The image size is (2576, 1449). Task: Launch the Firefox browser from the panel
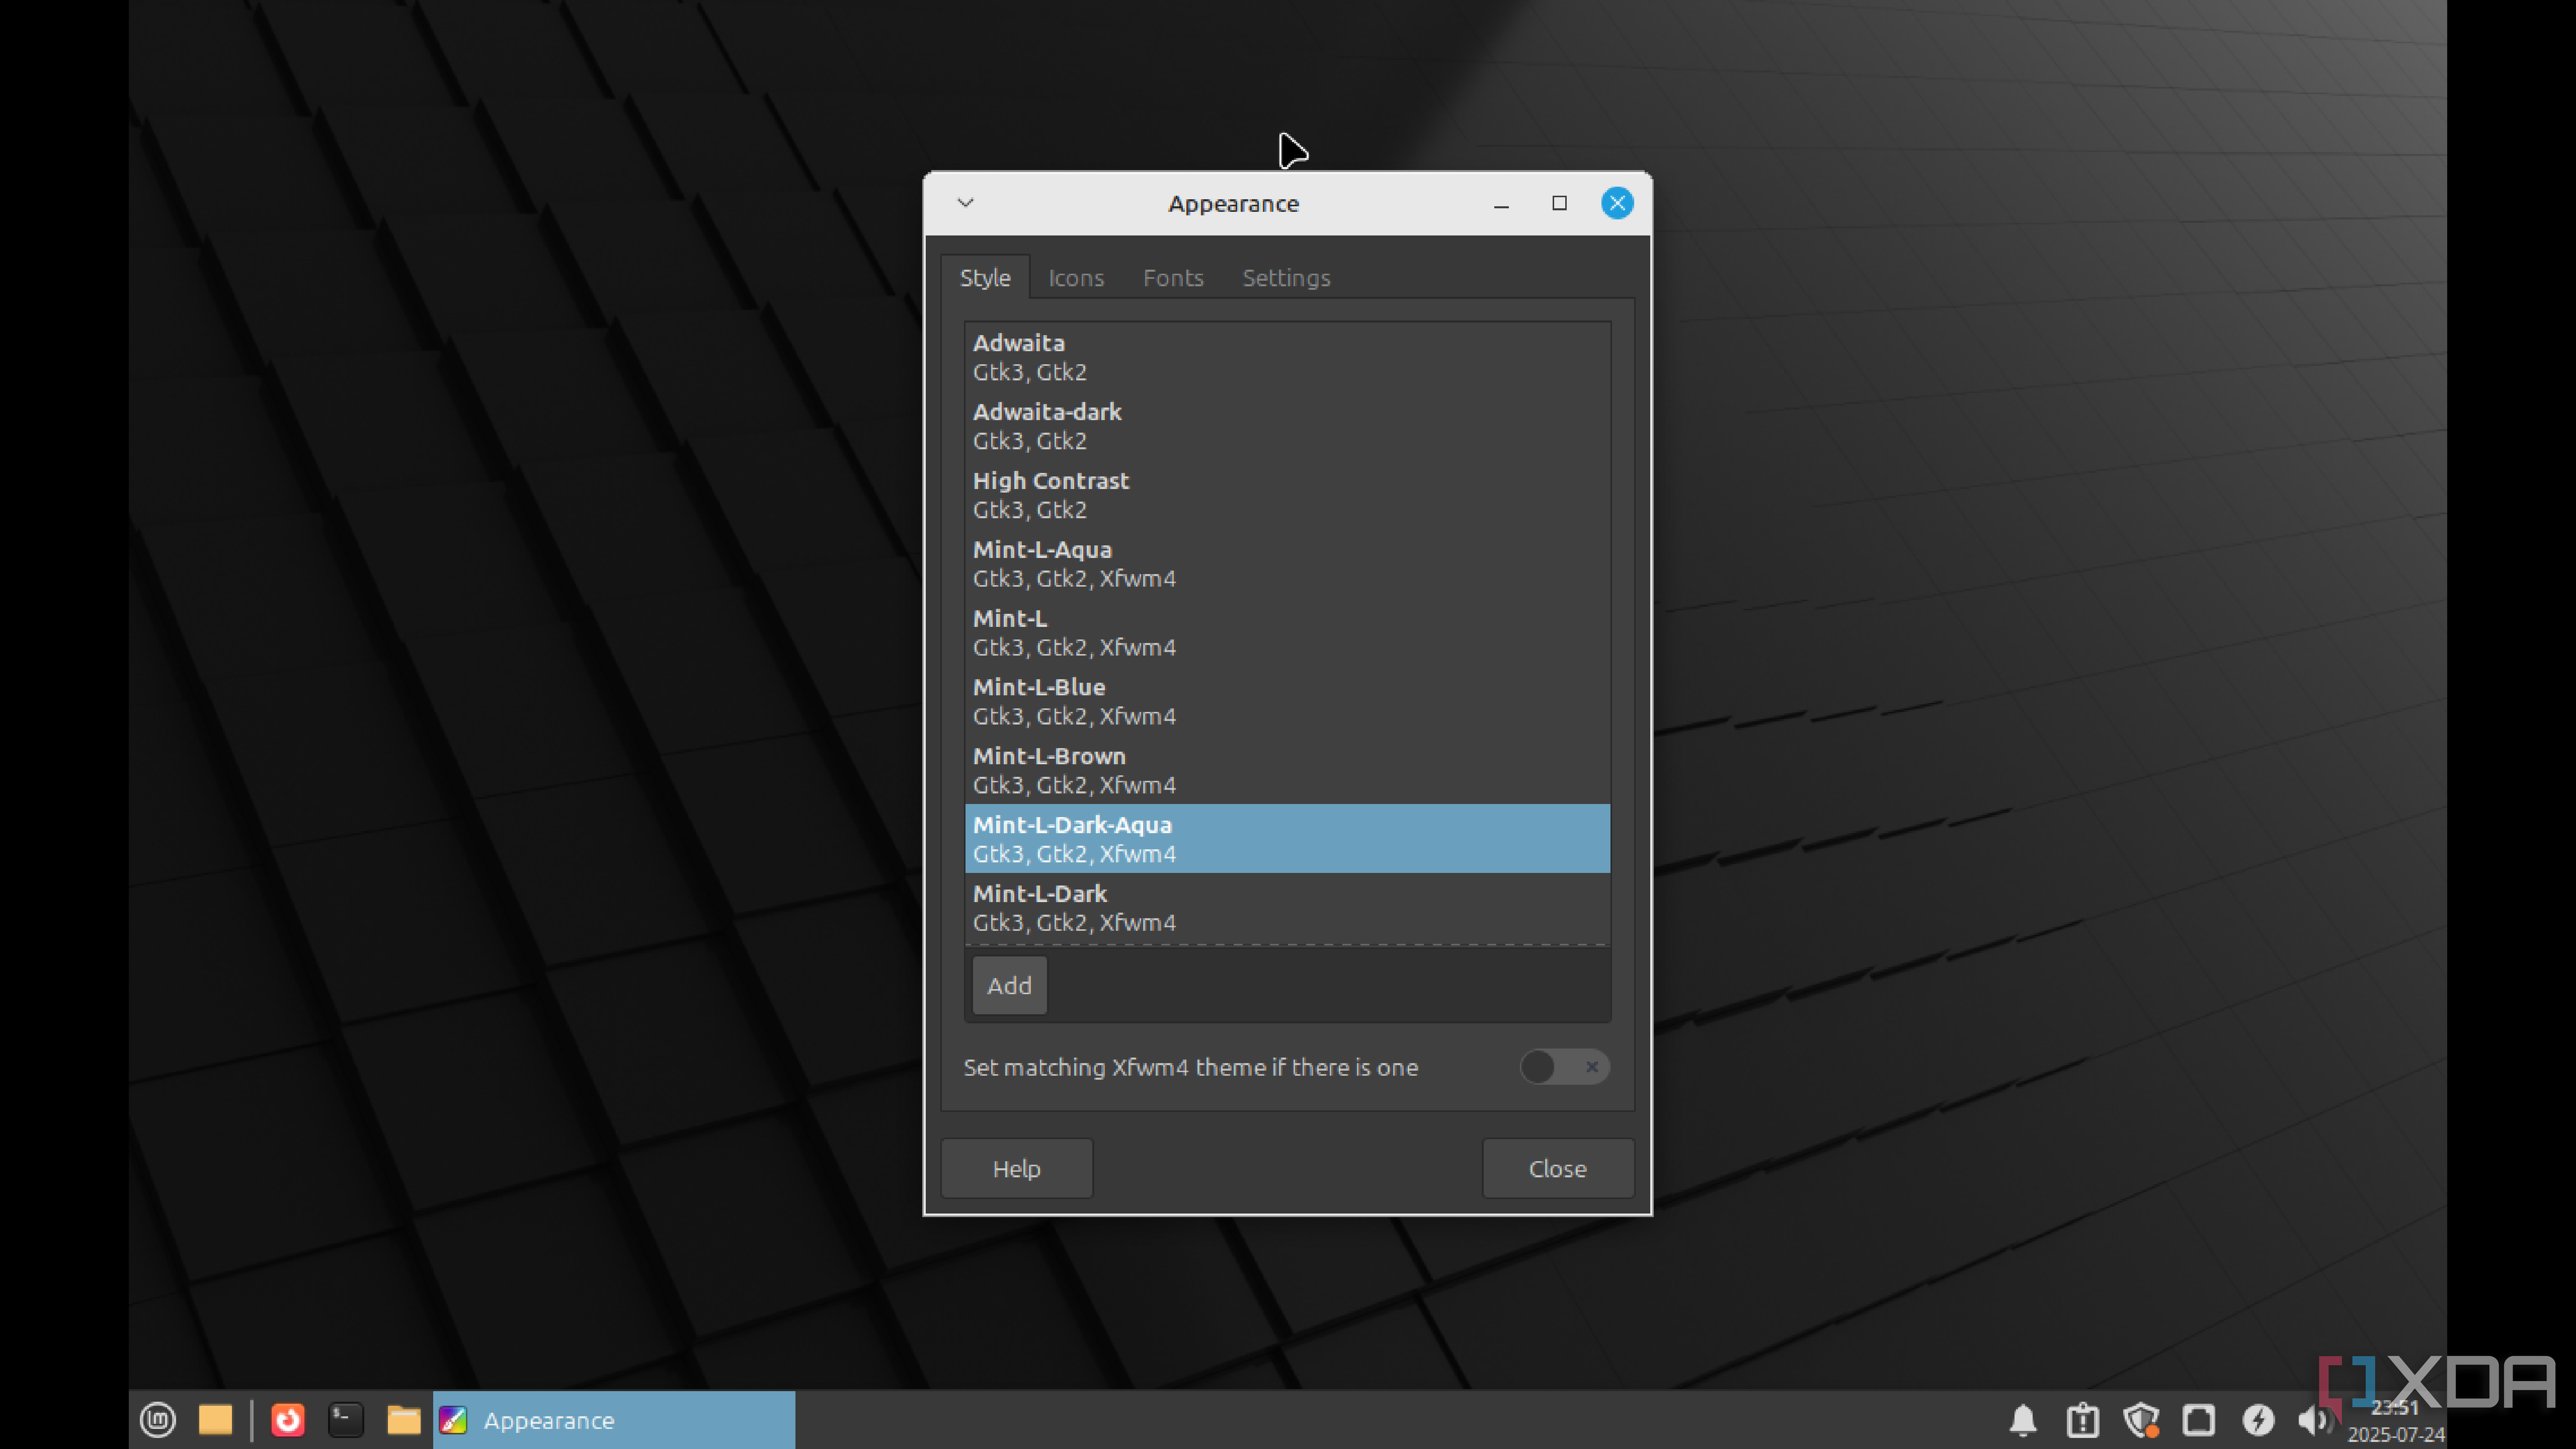click(x=288, y=1419)
